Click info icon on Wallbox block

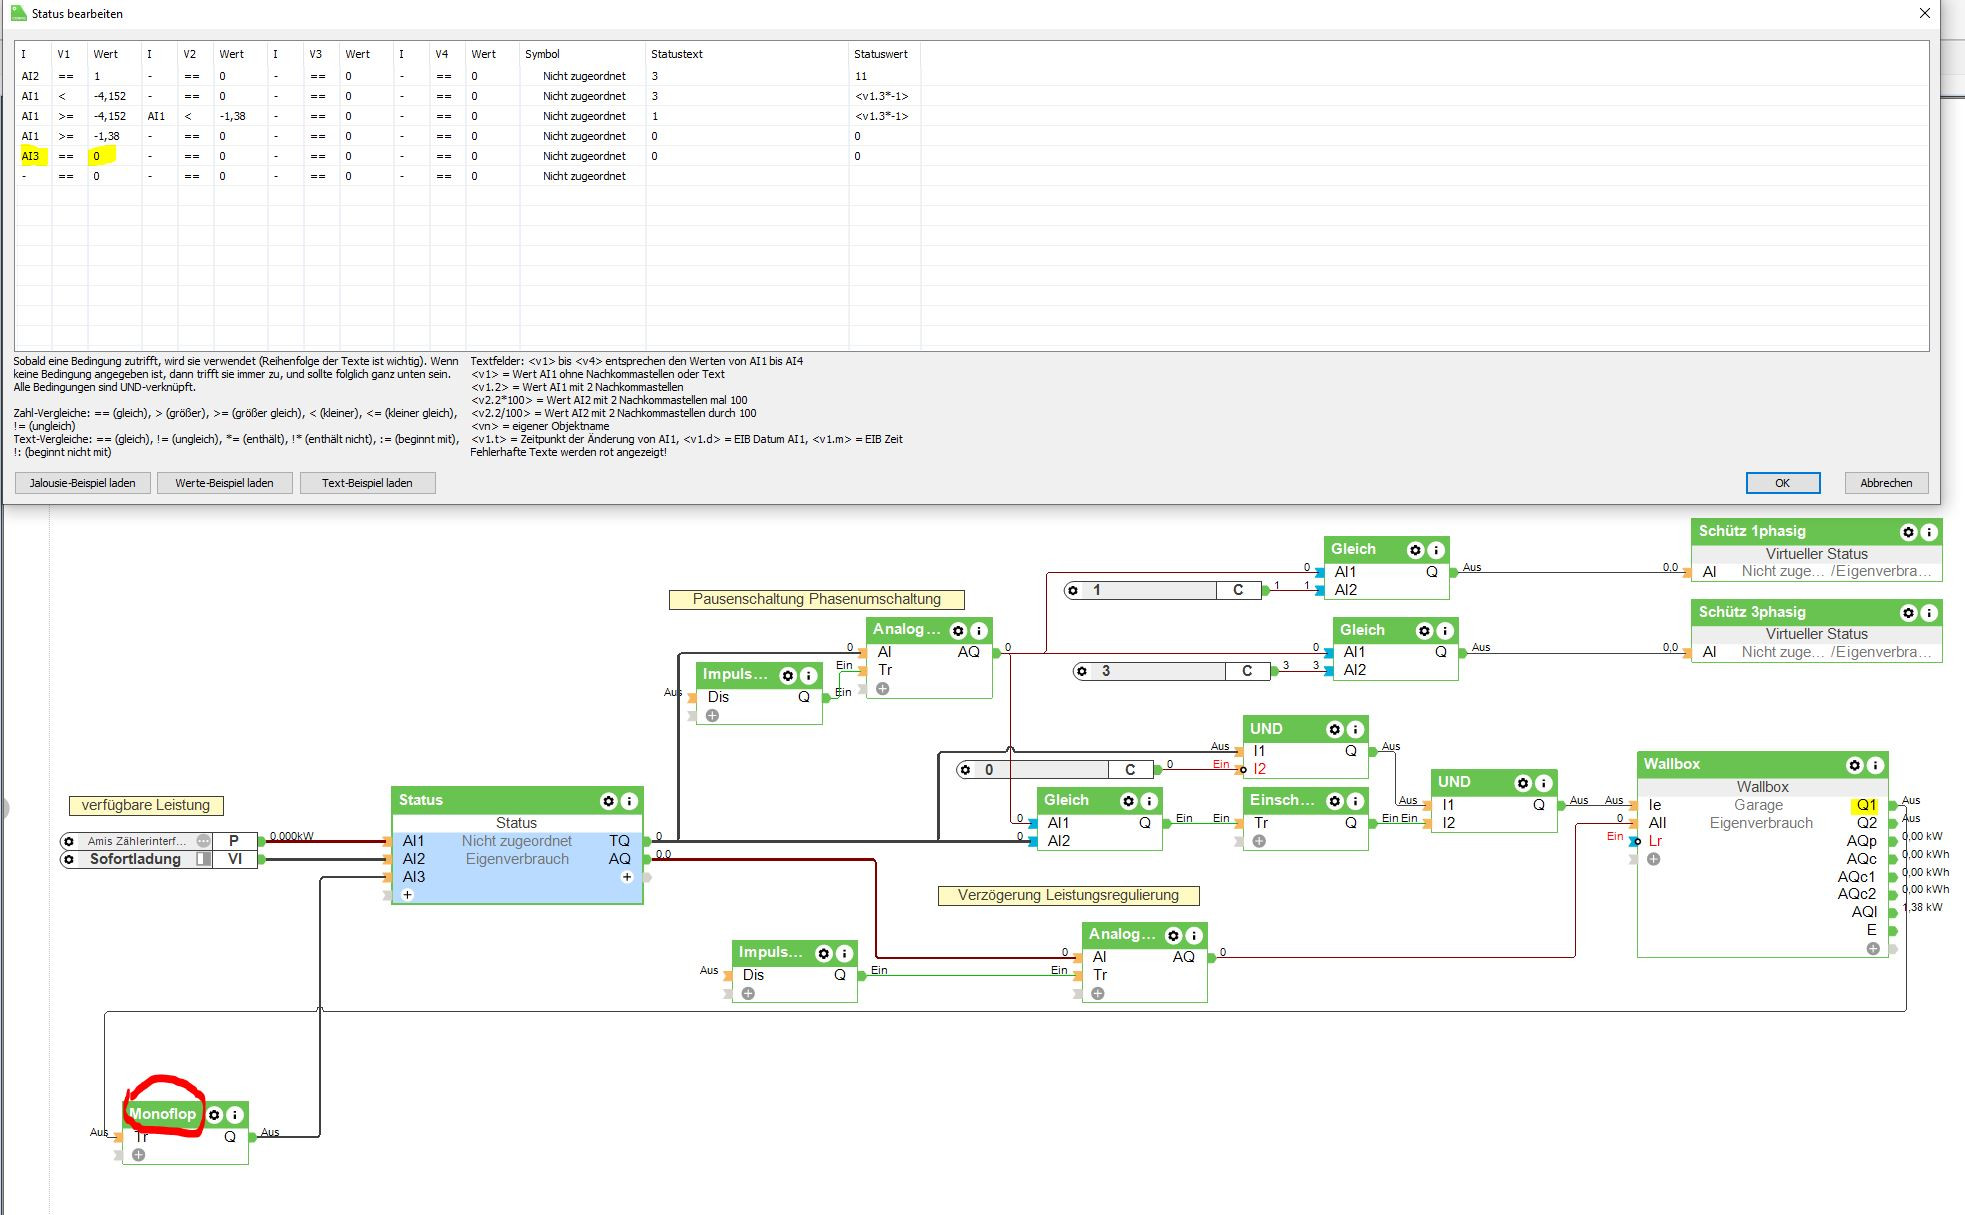click(1876, 765)
